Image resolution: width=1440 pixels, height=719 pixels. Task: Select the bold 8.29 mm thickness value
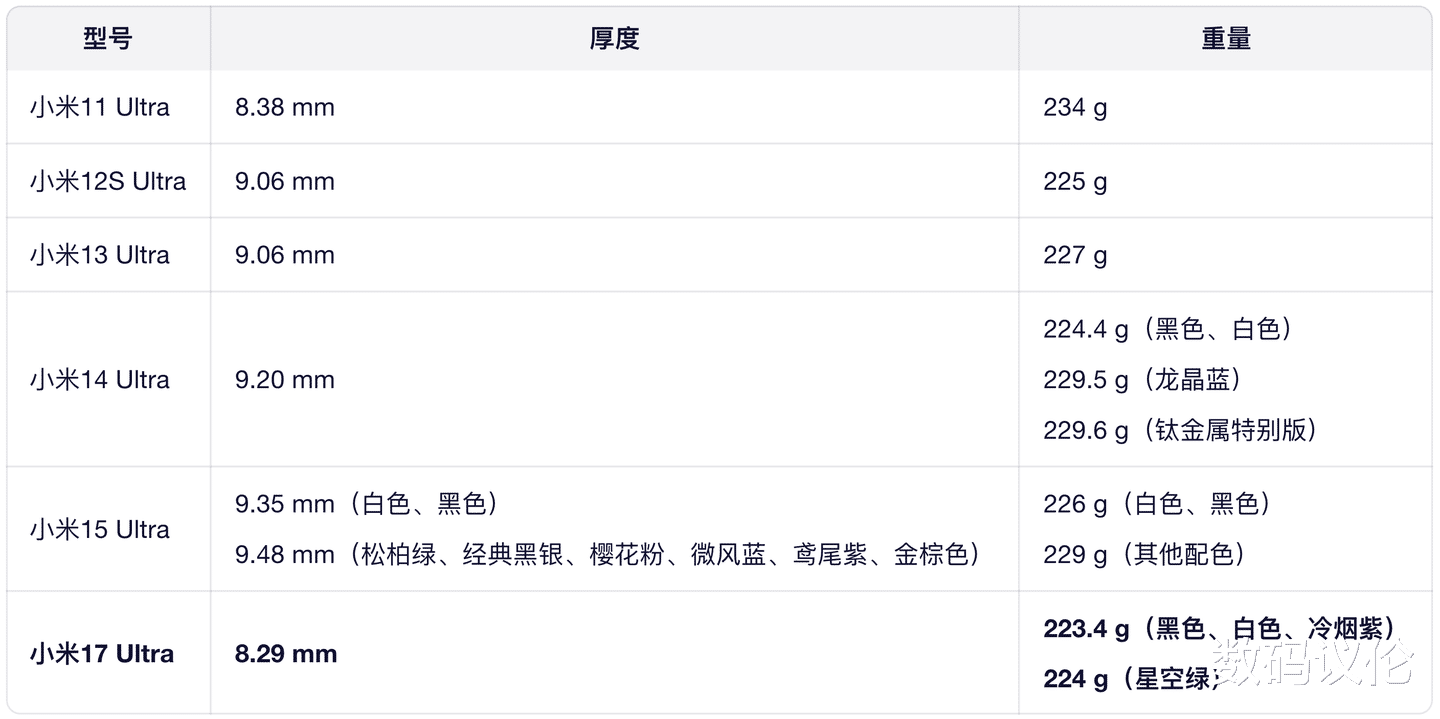coord(286,654)
